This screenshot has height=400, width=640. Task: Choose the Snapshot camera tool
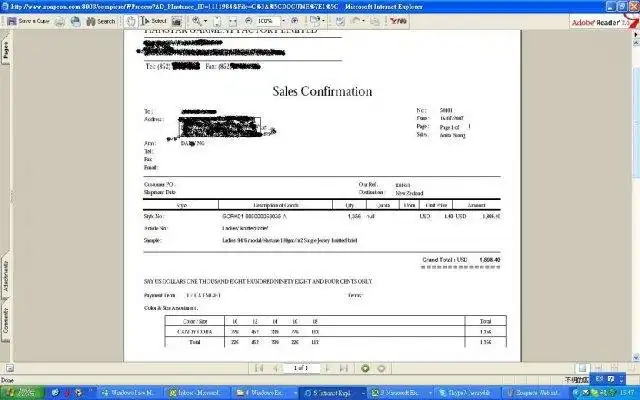[176, 21]
